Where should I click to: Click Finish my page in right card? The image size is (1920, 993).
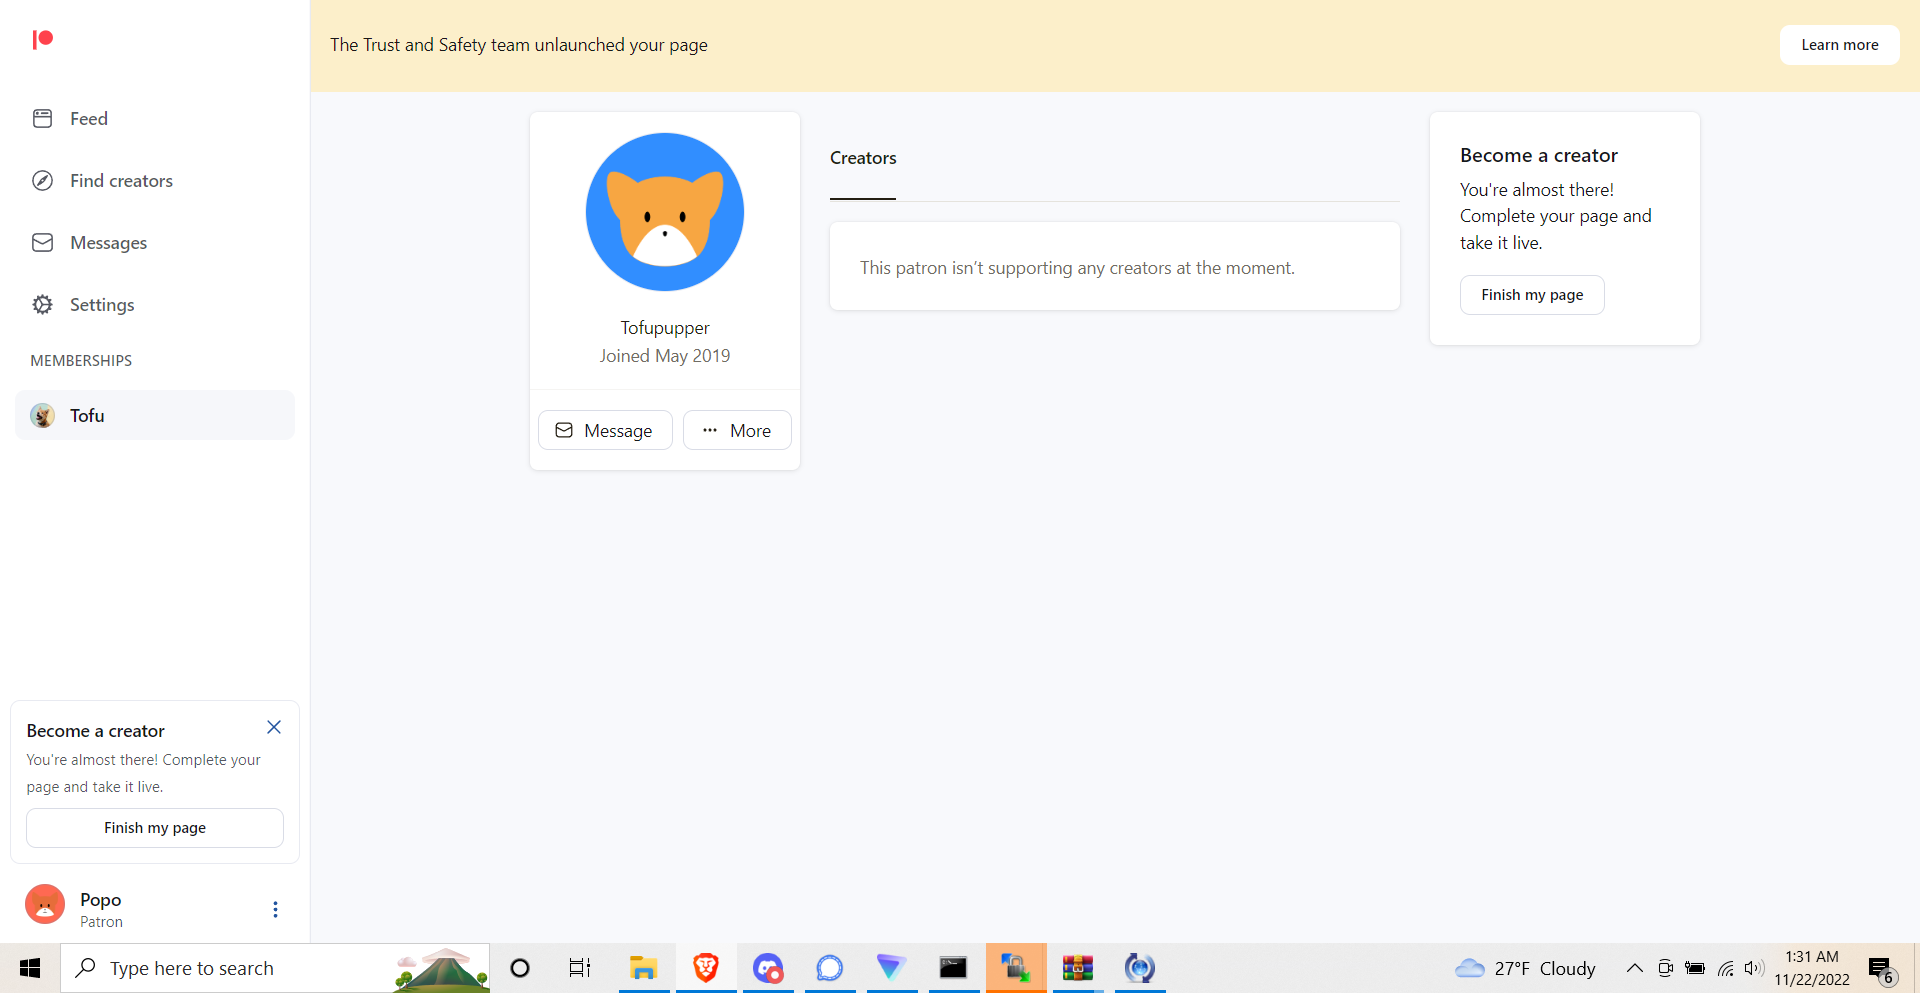1532,295
